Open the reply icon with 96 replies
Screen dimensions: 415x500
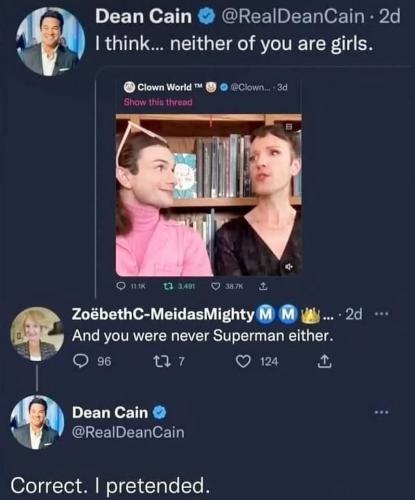coord(80,361)
